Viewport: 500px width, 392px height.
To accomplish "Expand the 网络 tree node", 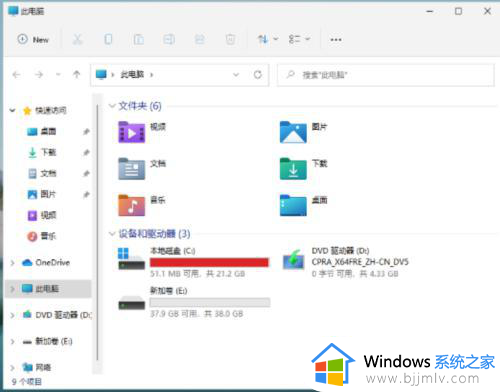I will tap(13, 368).
